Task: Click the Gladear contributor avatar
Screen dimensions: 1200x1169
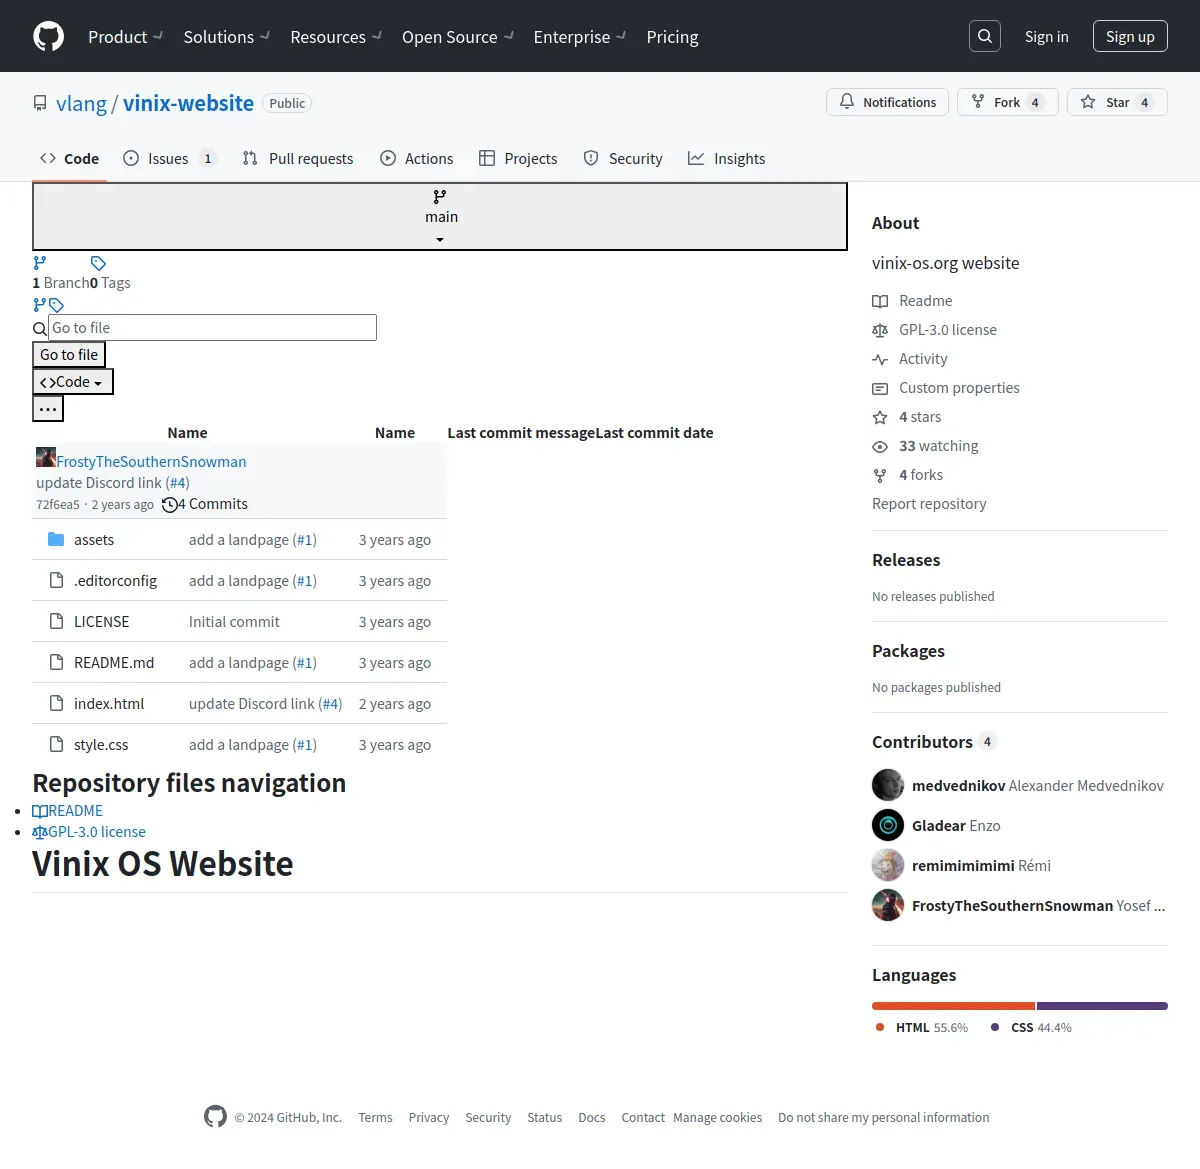Action: [x=888, y=825]
